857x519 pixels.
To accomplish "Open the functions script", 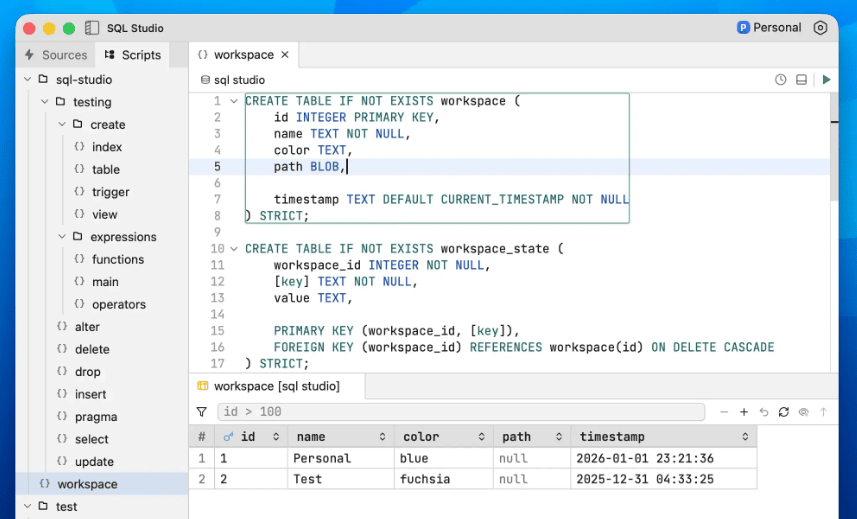I will click(x=118, y=260).
